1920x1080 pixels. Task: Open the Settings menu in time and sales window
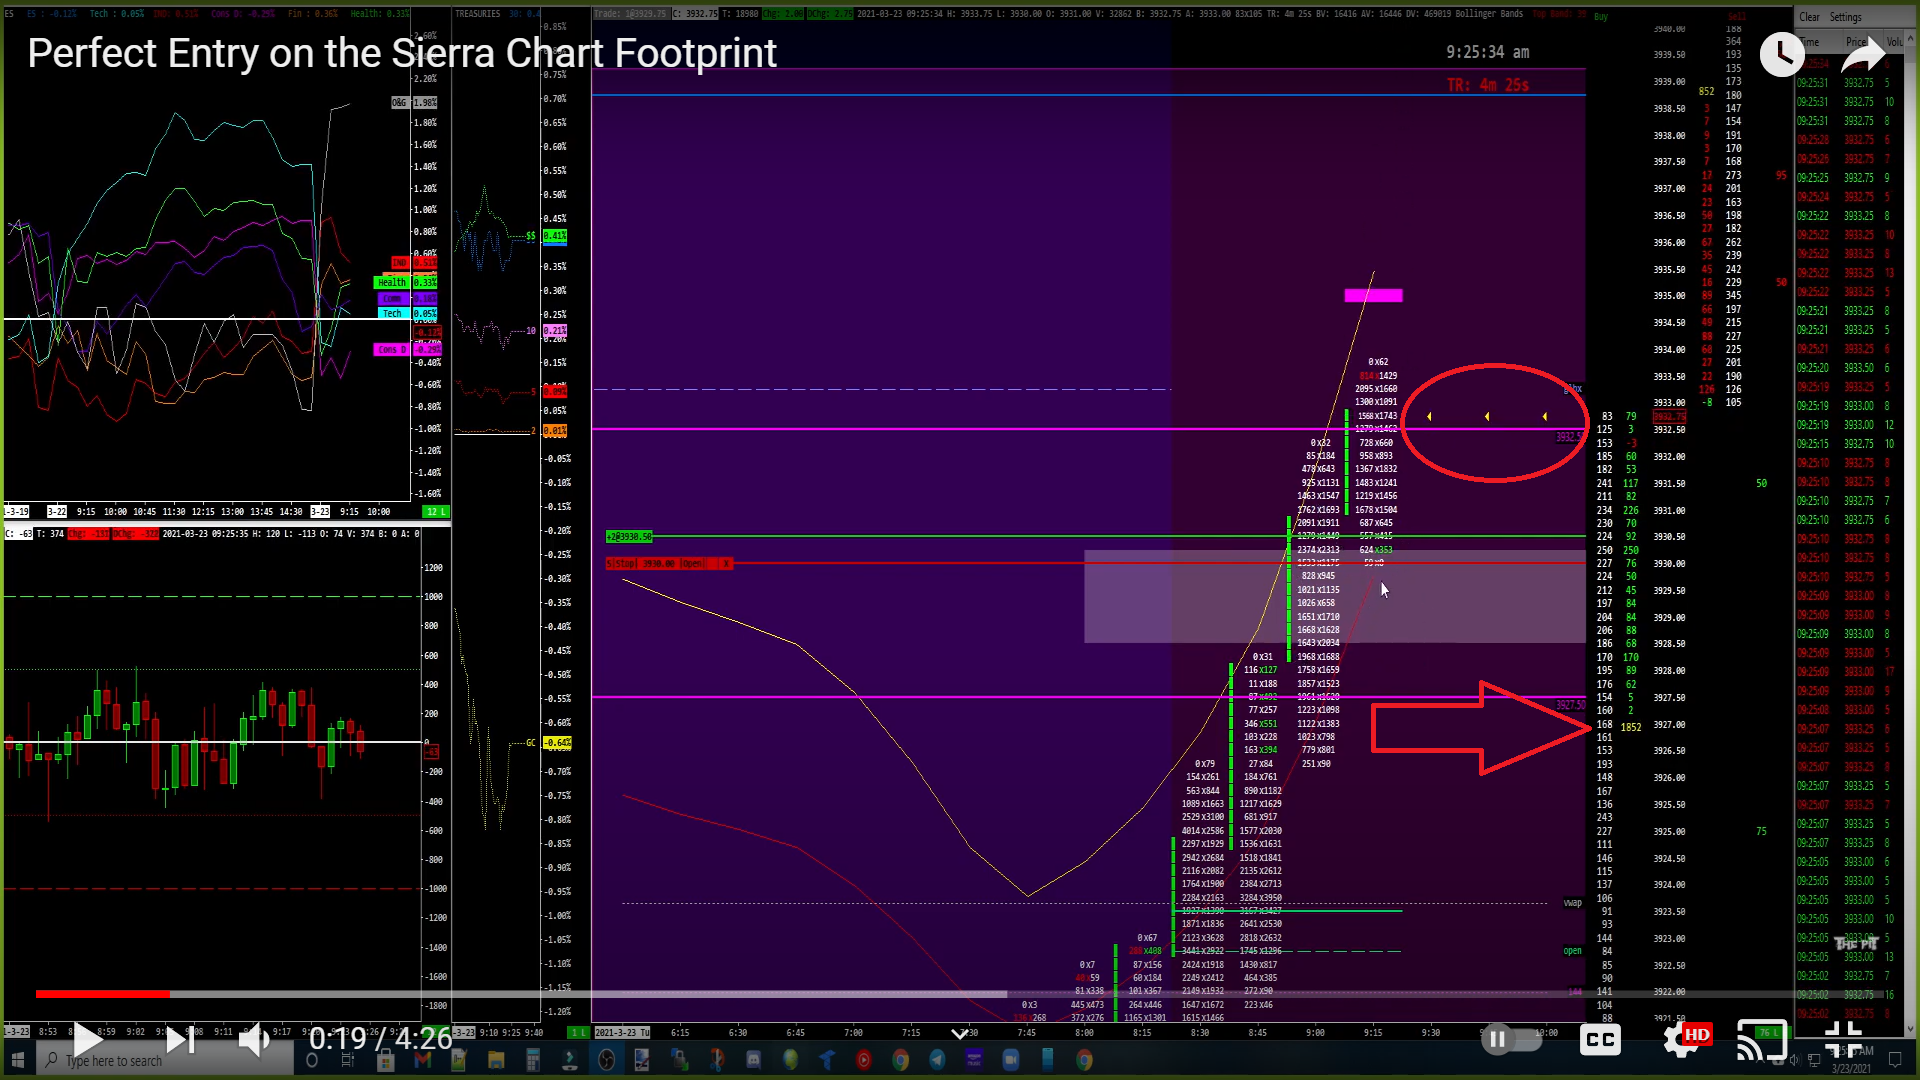[x=1846, y=17]
